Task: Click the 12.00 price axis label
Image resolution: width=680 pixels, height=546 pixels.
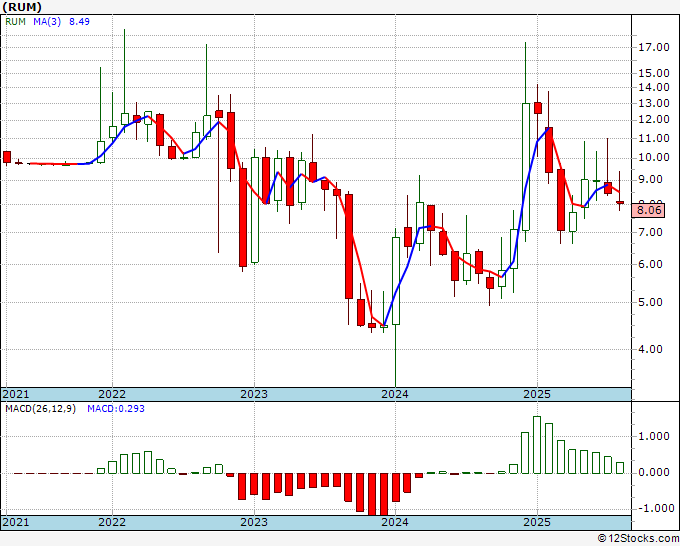Action: (654, 119)
